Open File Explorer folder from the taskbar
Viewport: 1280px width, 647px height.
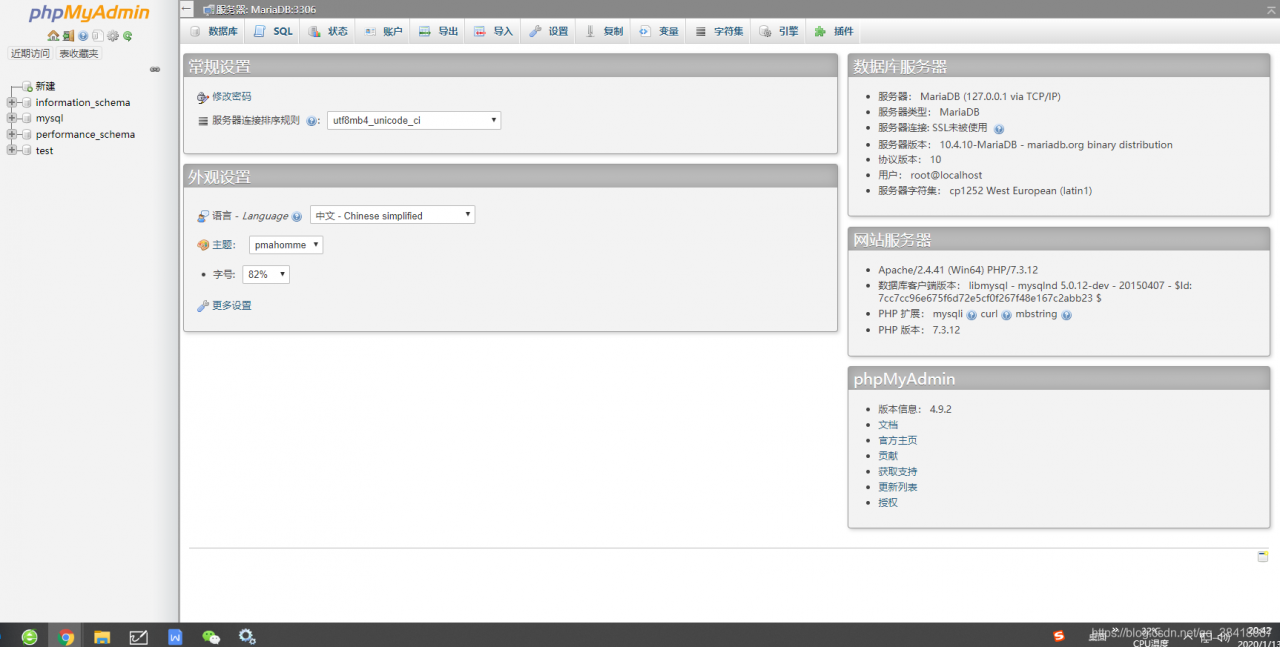tap(102, 636)
